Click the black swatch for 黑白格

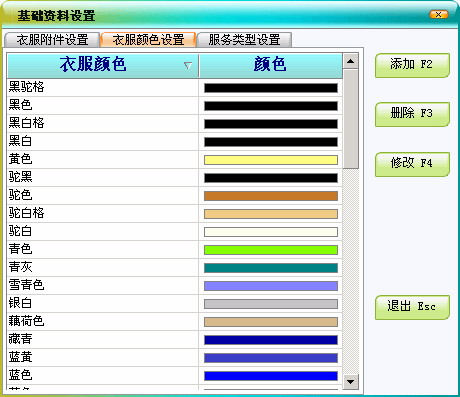[x=271, y=124]
